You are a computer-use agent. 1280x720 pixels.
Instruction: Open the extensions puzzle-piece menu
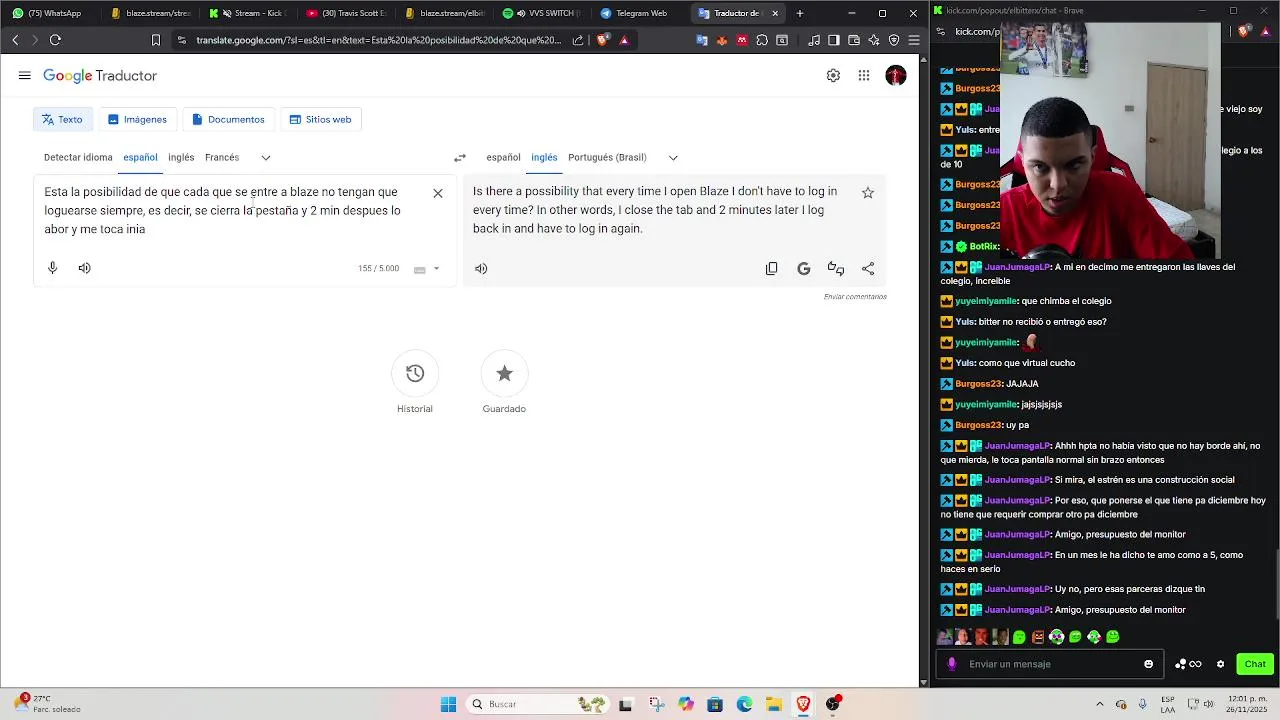tap(762, 40)
